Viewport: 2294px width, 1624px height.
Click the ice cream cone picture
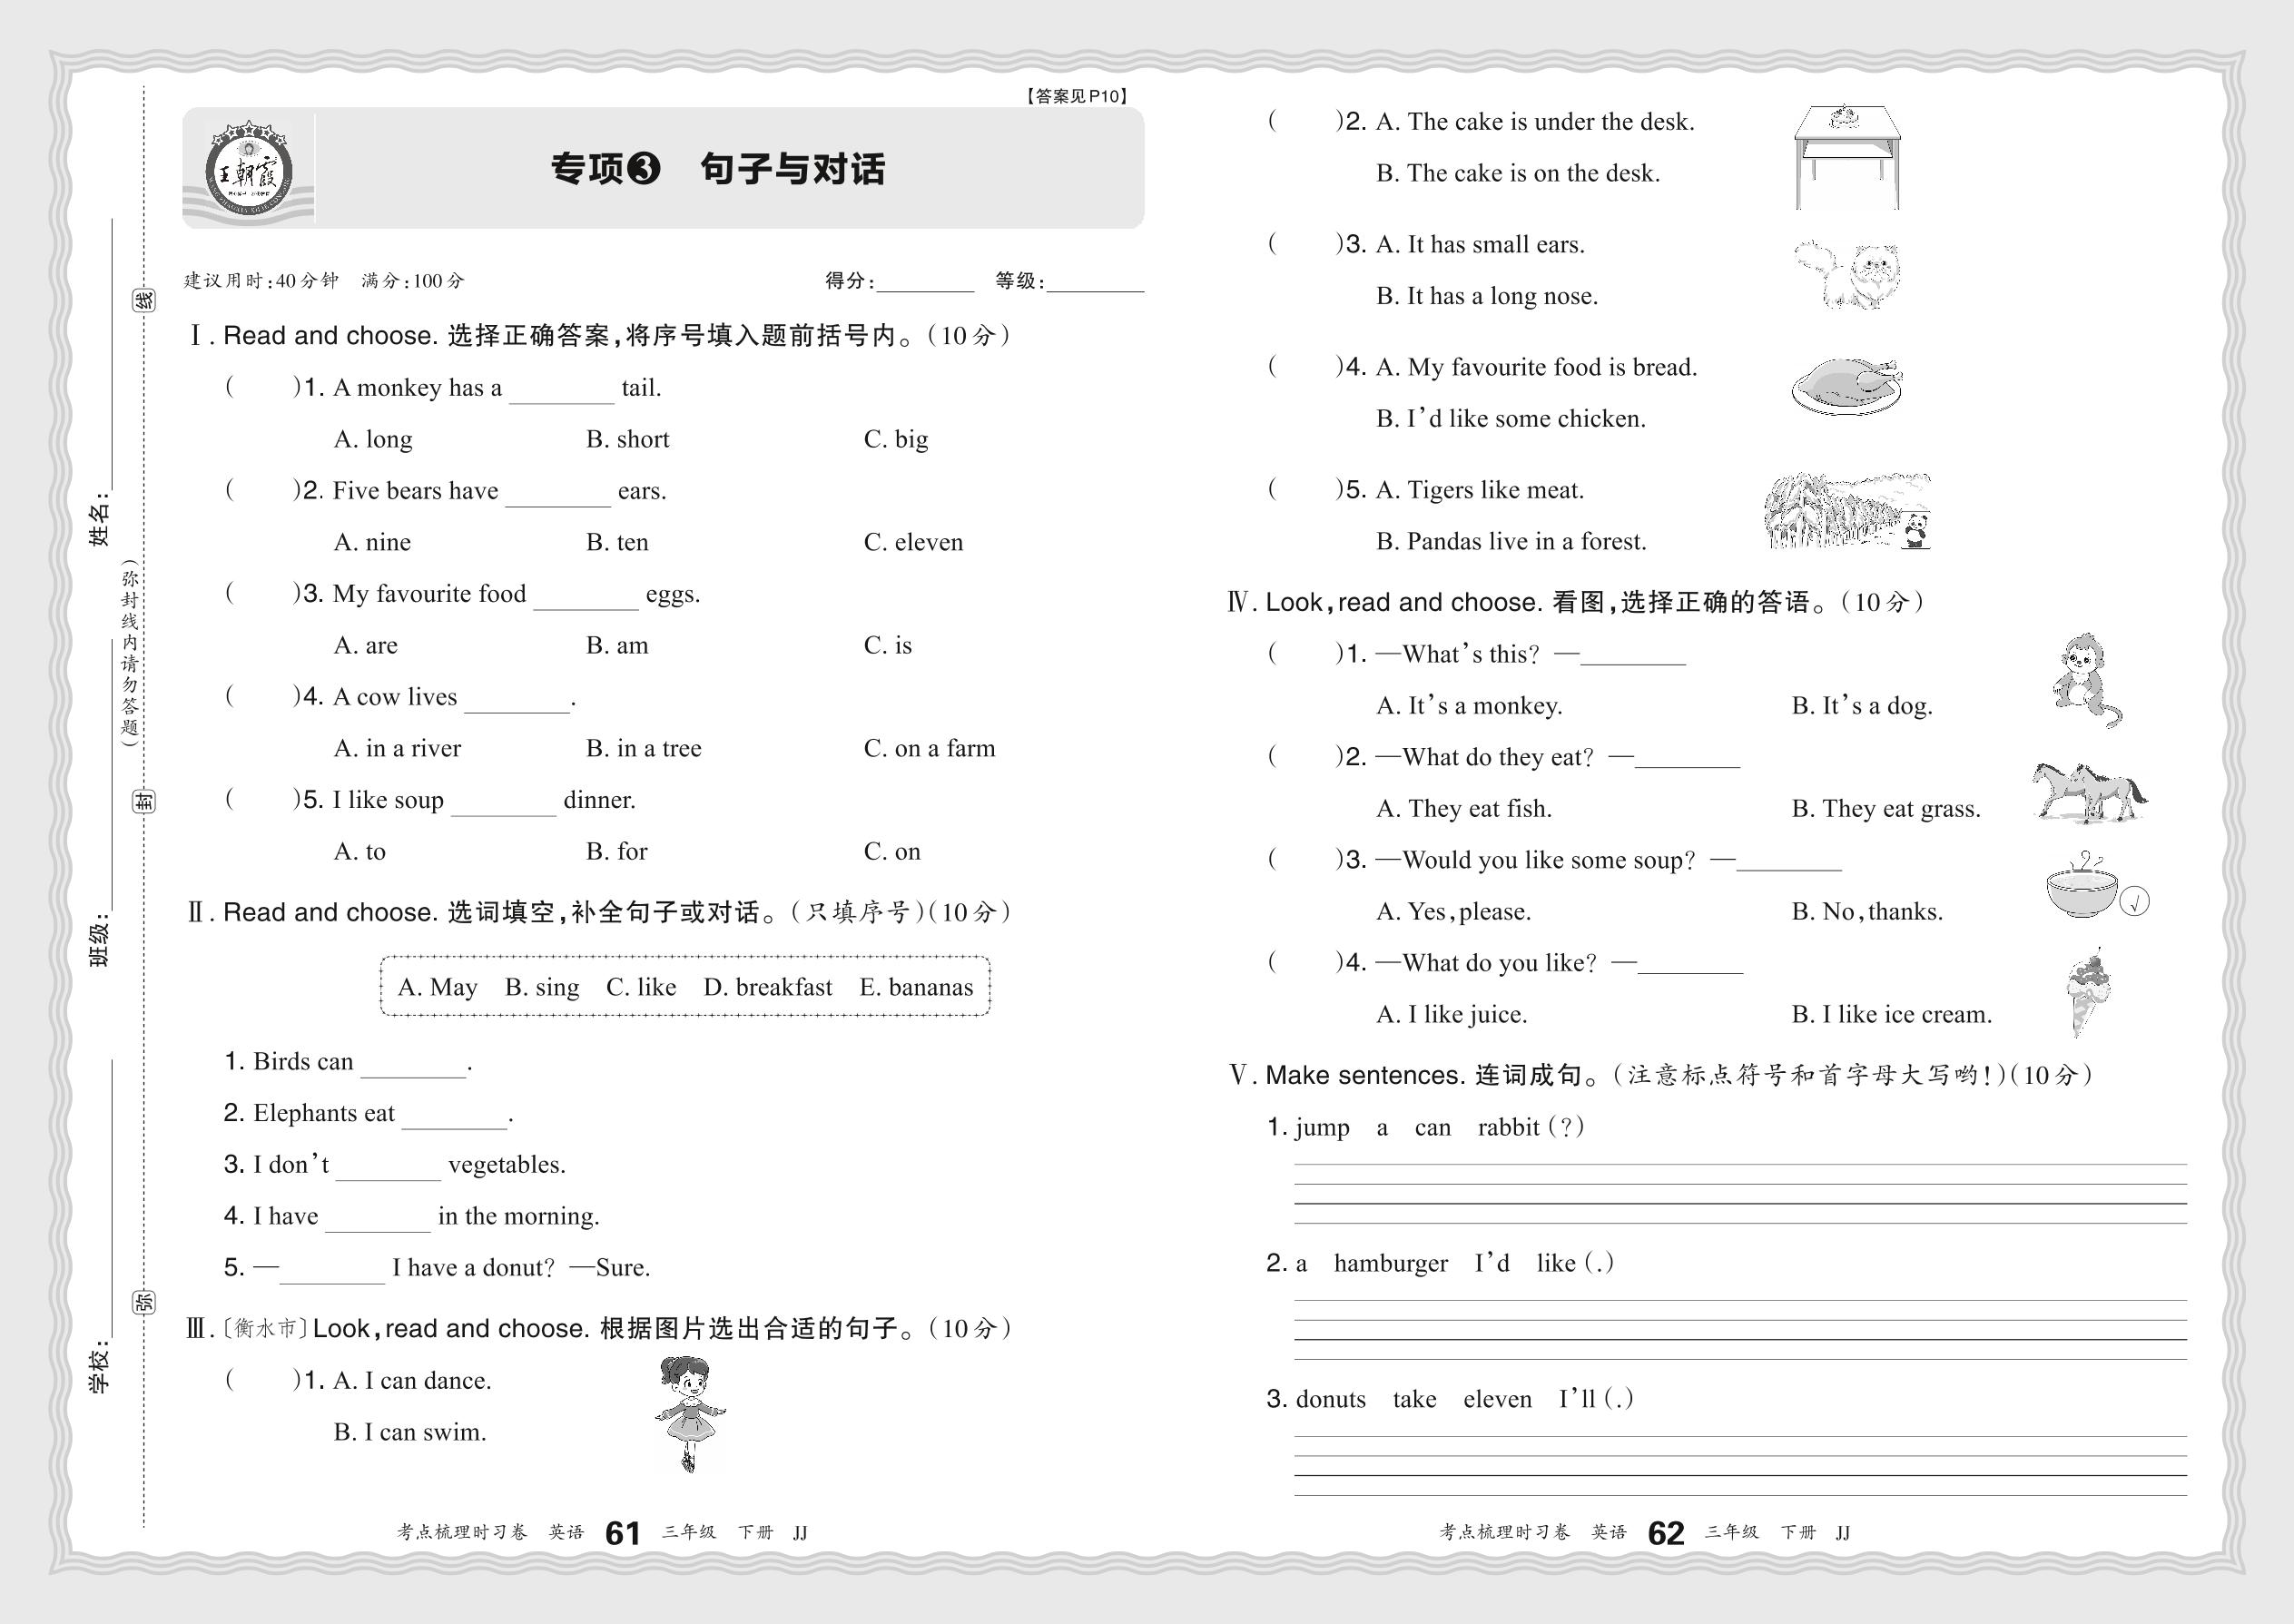point(2088,992)
